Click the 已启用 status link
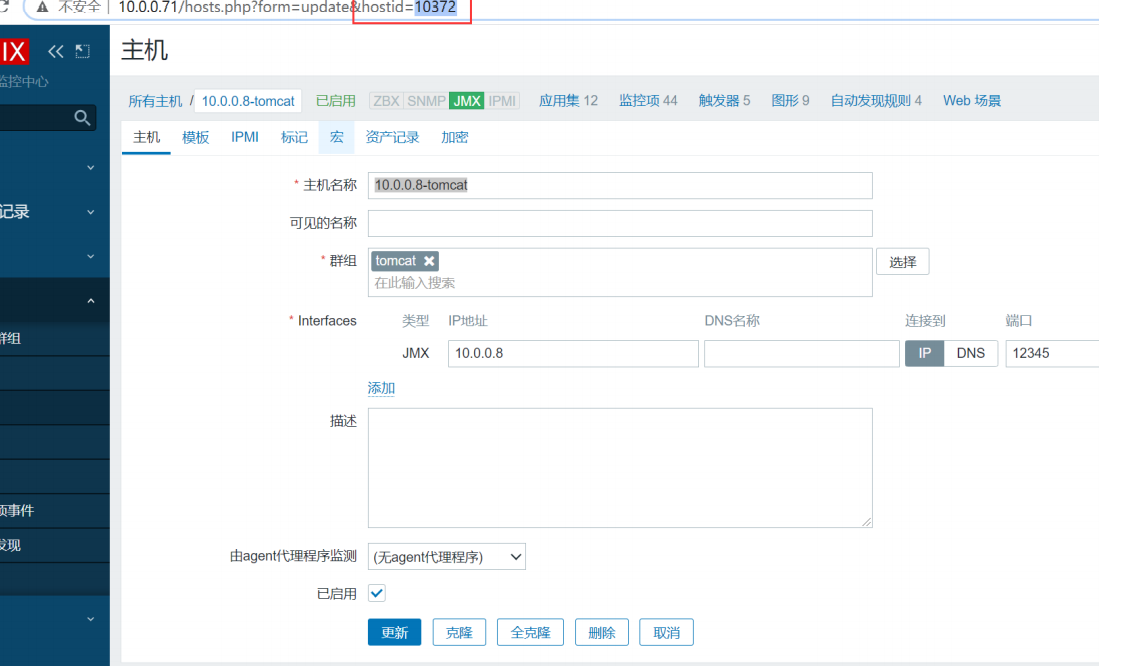Screen dimensions: 1142x666 pyautogui.click(x=336, y=101)
